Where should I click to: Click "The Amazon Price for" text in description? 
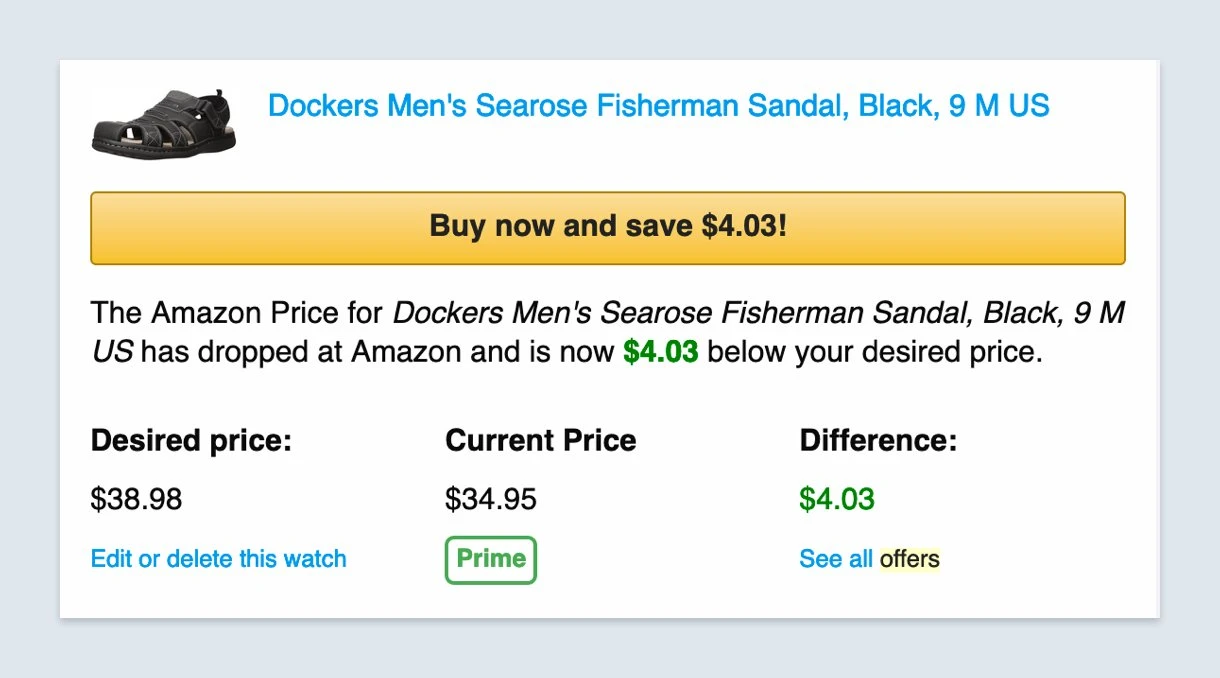(237, 313)
